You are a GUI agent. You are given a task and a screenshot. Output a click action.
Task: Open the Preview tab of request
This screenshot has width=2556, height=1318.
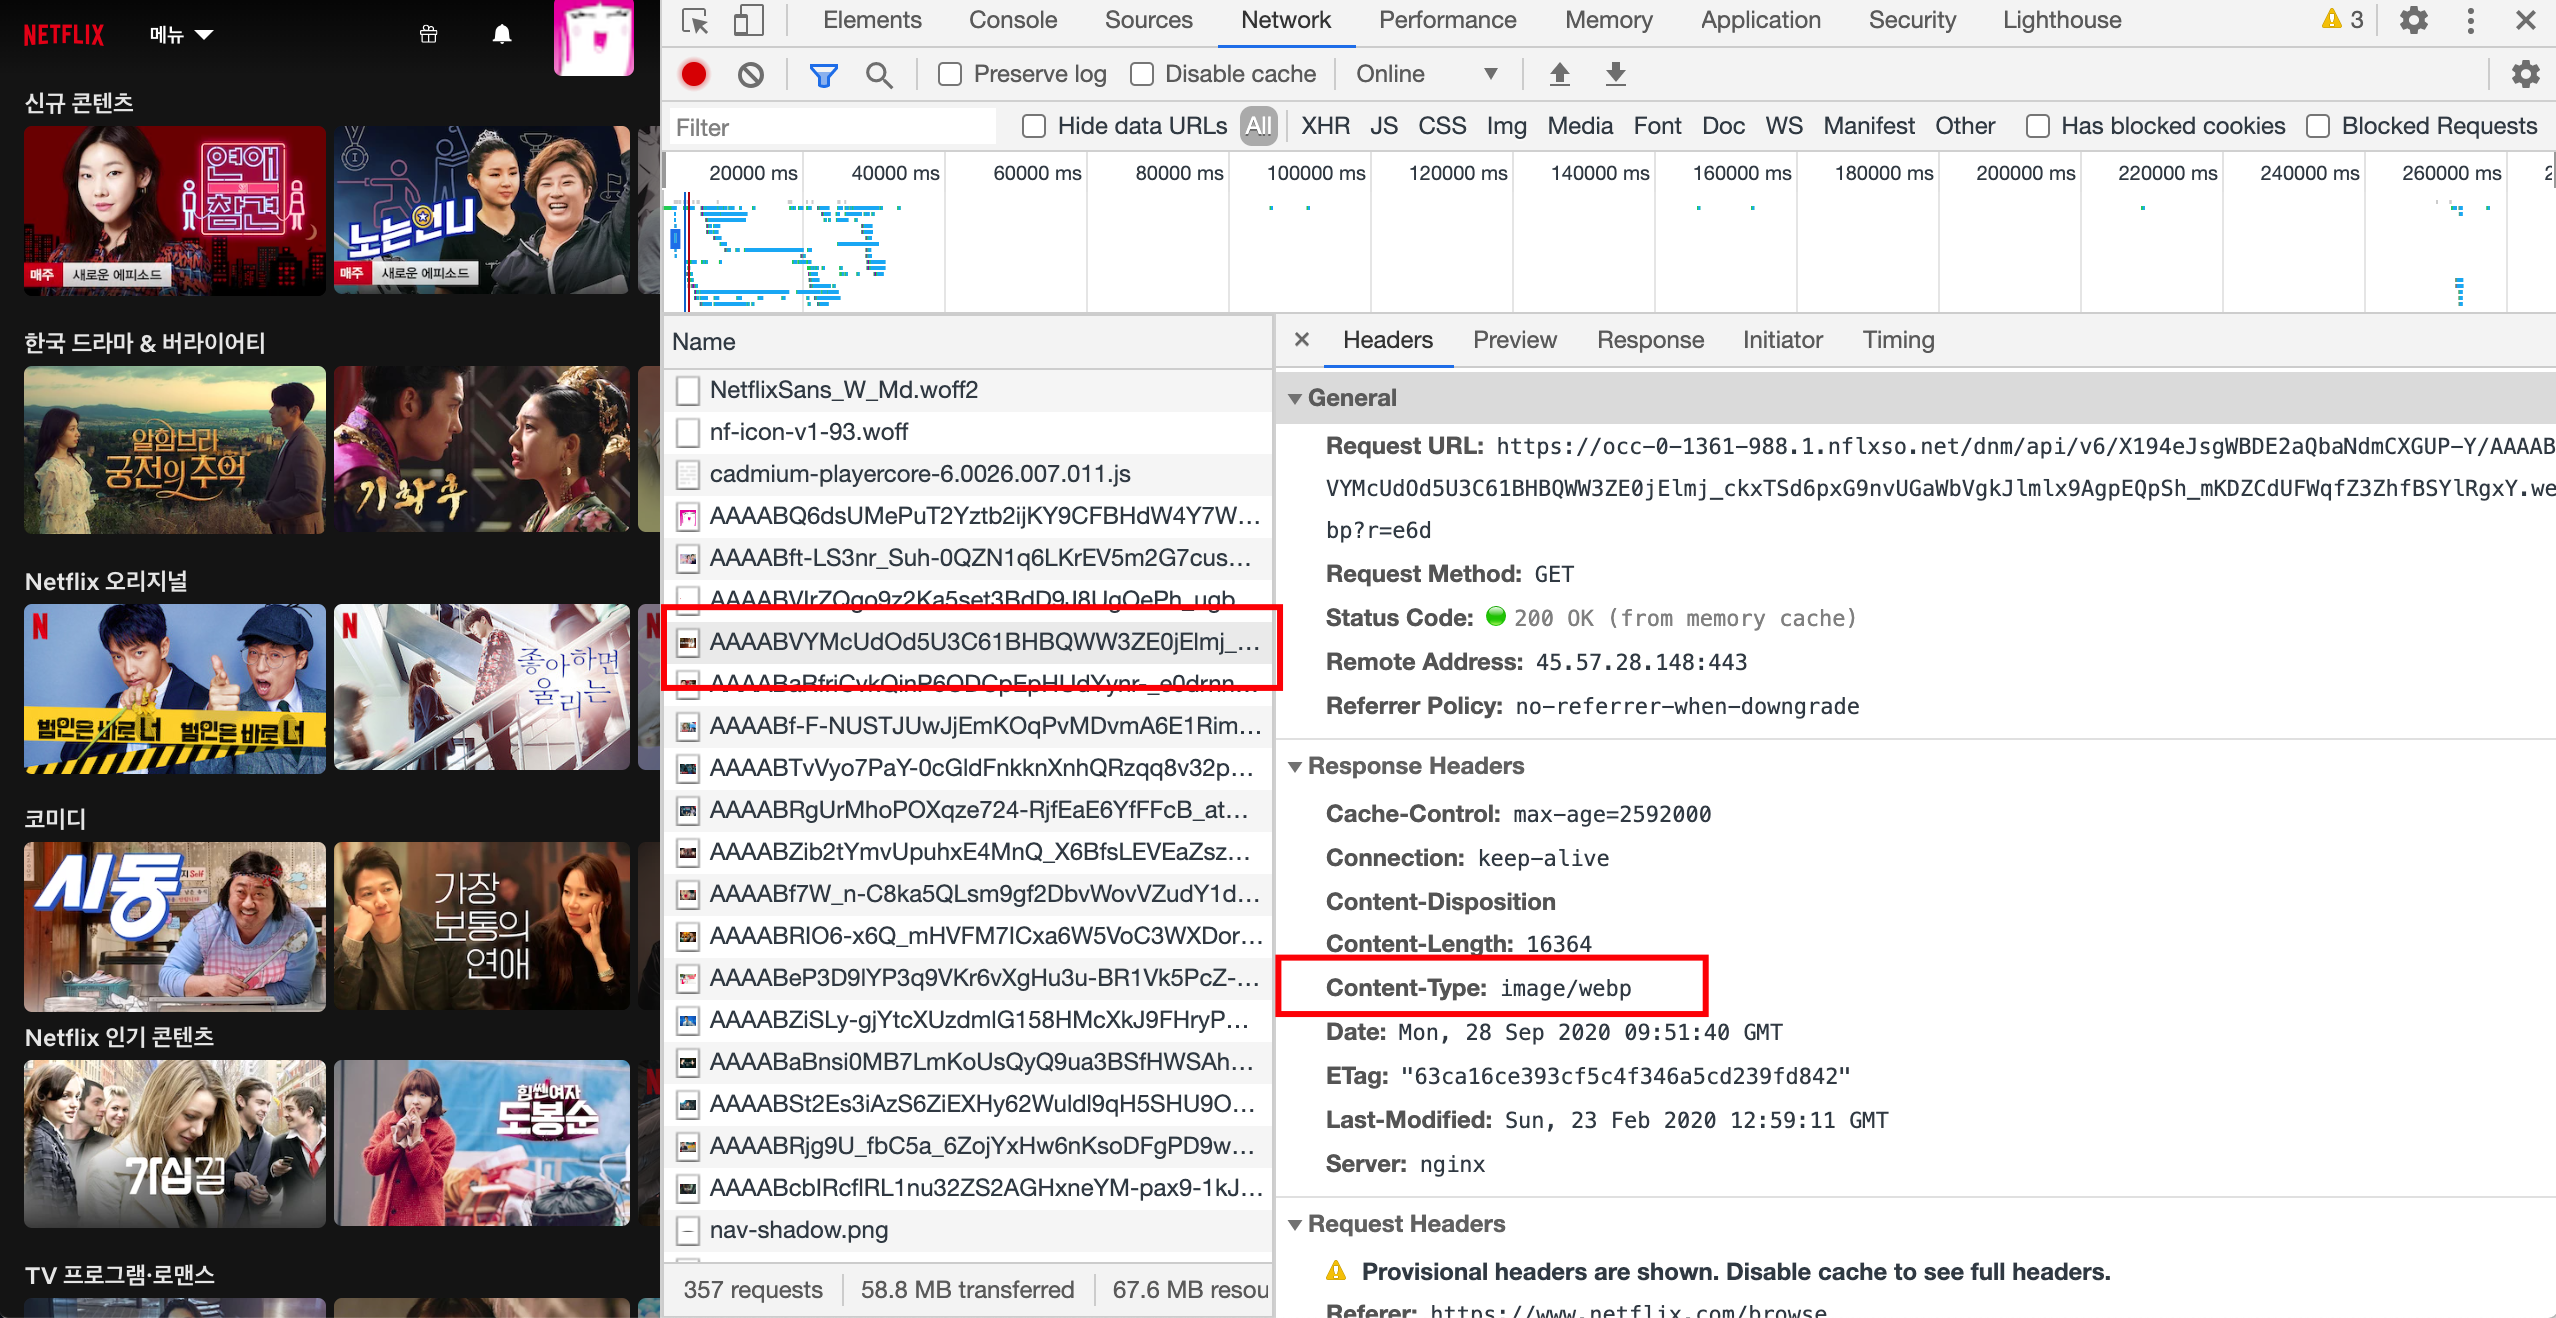point(1514,340)
